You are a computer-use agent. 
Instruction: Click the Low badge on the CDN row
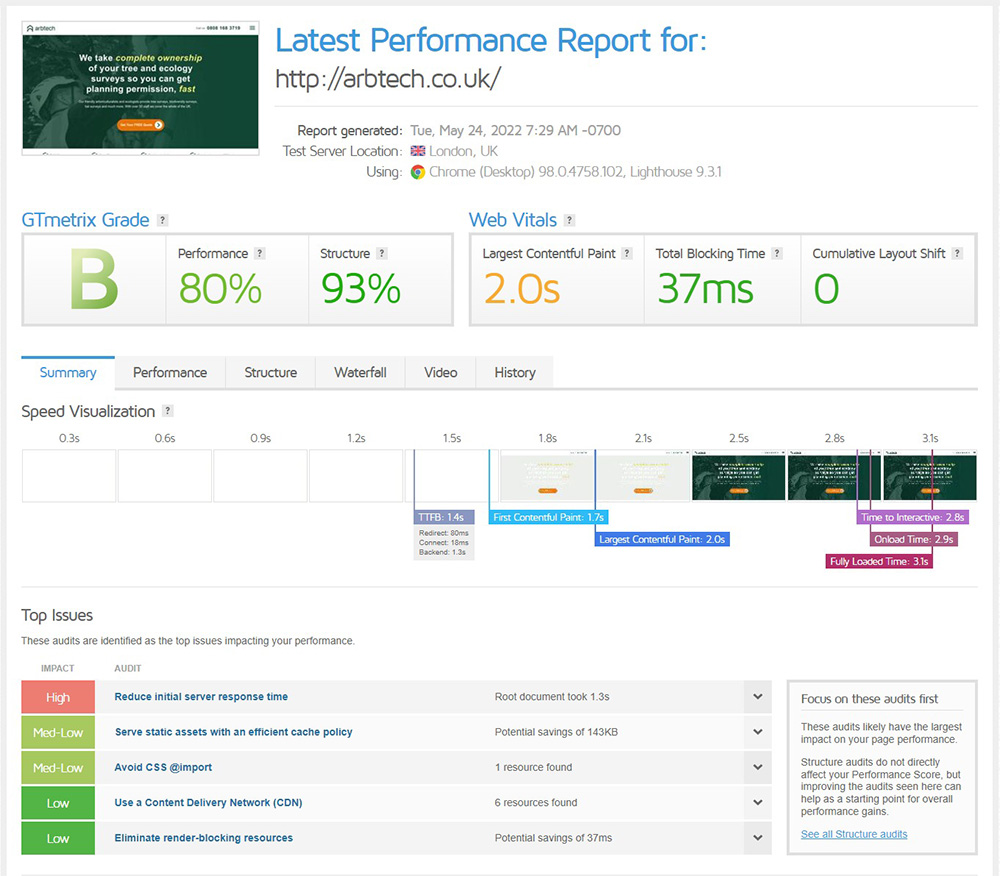58,803
